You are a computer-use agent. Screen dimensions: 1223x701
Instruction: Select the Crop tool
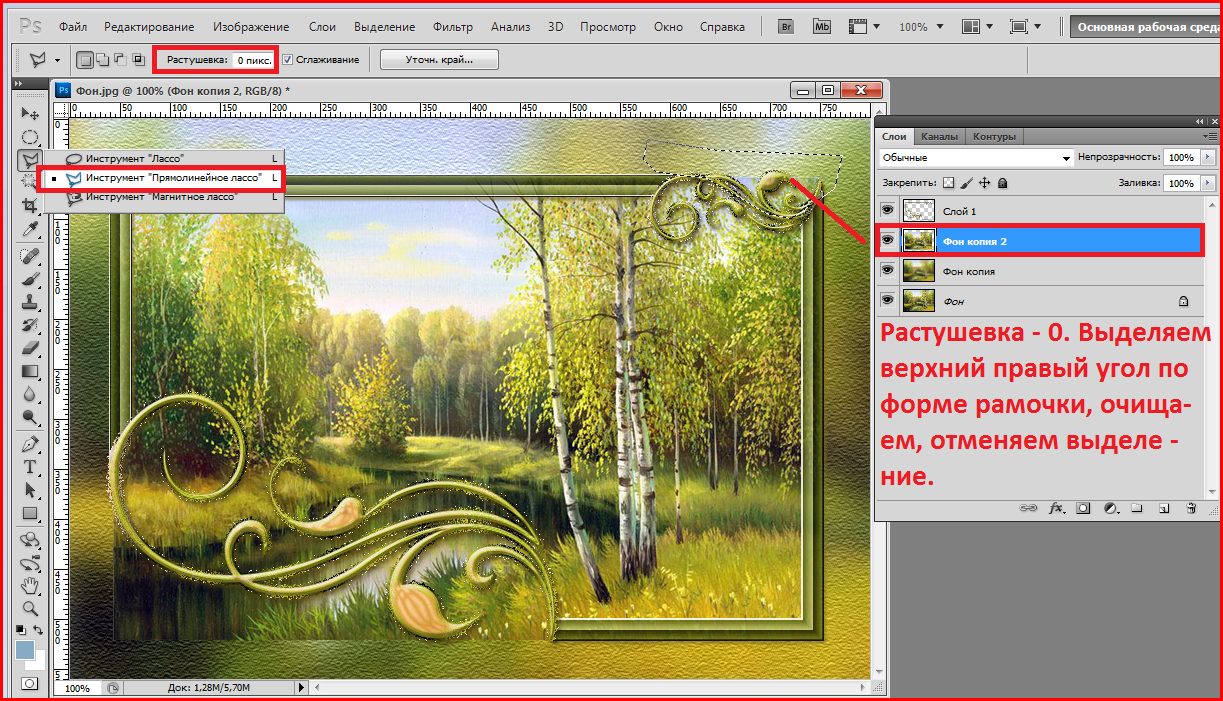tap(30, 205)
